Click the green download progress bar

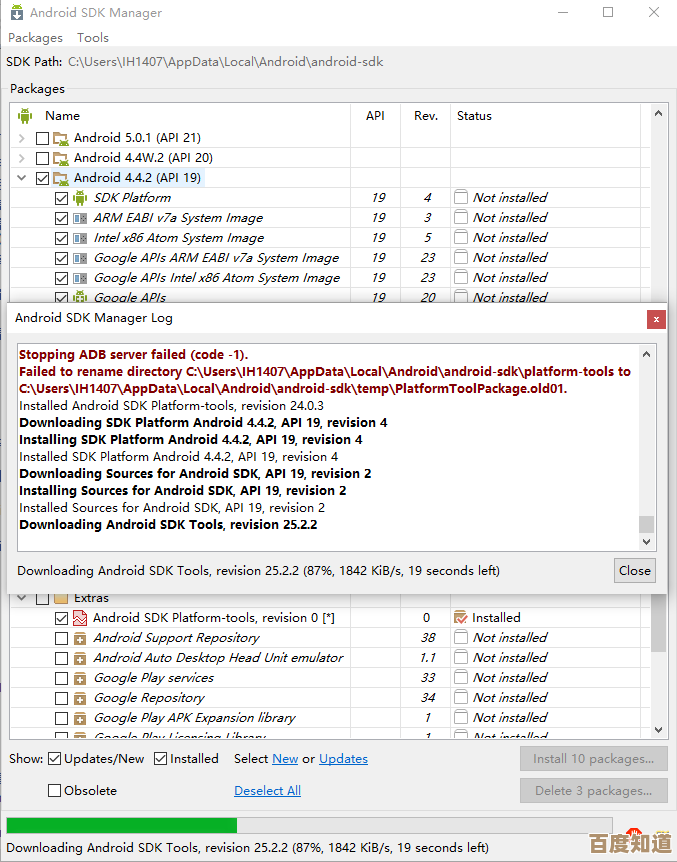[122, 825]
